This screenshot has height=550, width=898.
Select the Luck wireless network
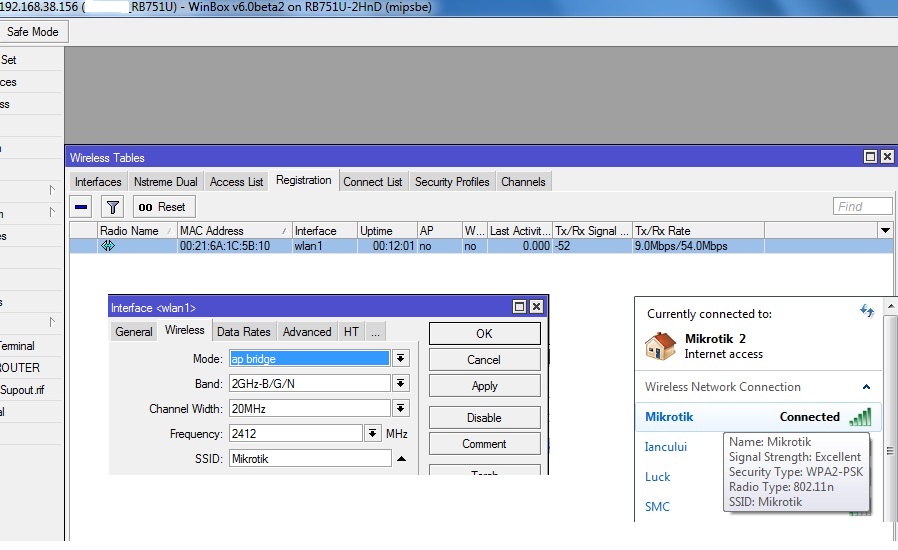pos(657,477)
